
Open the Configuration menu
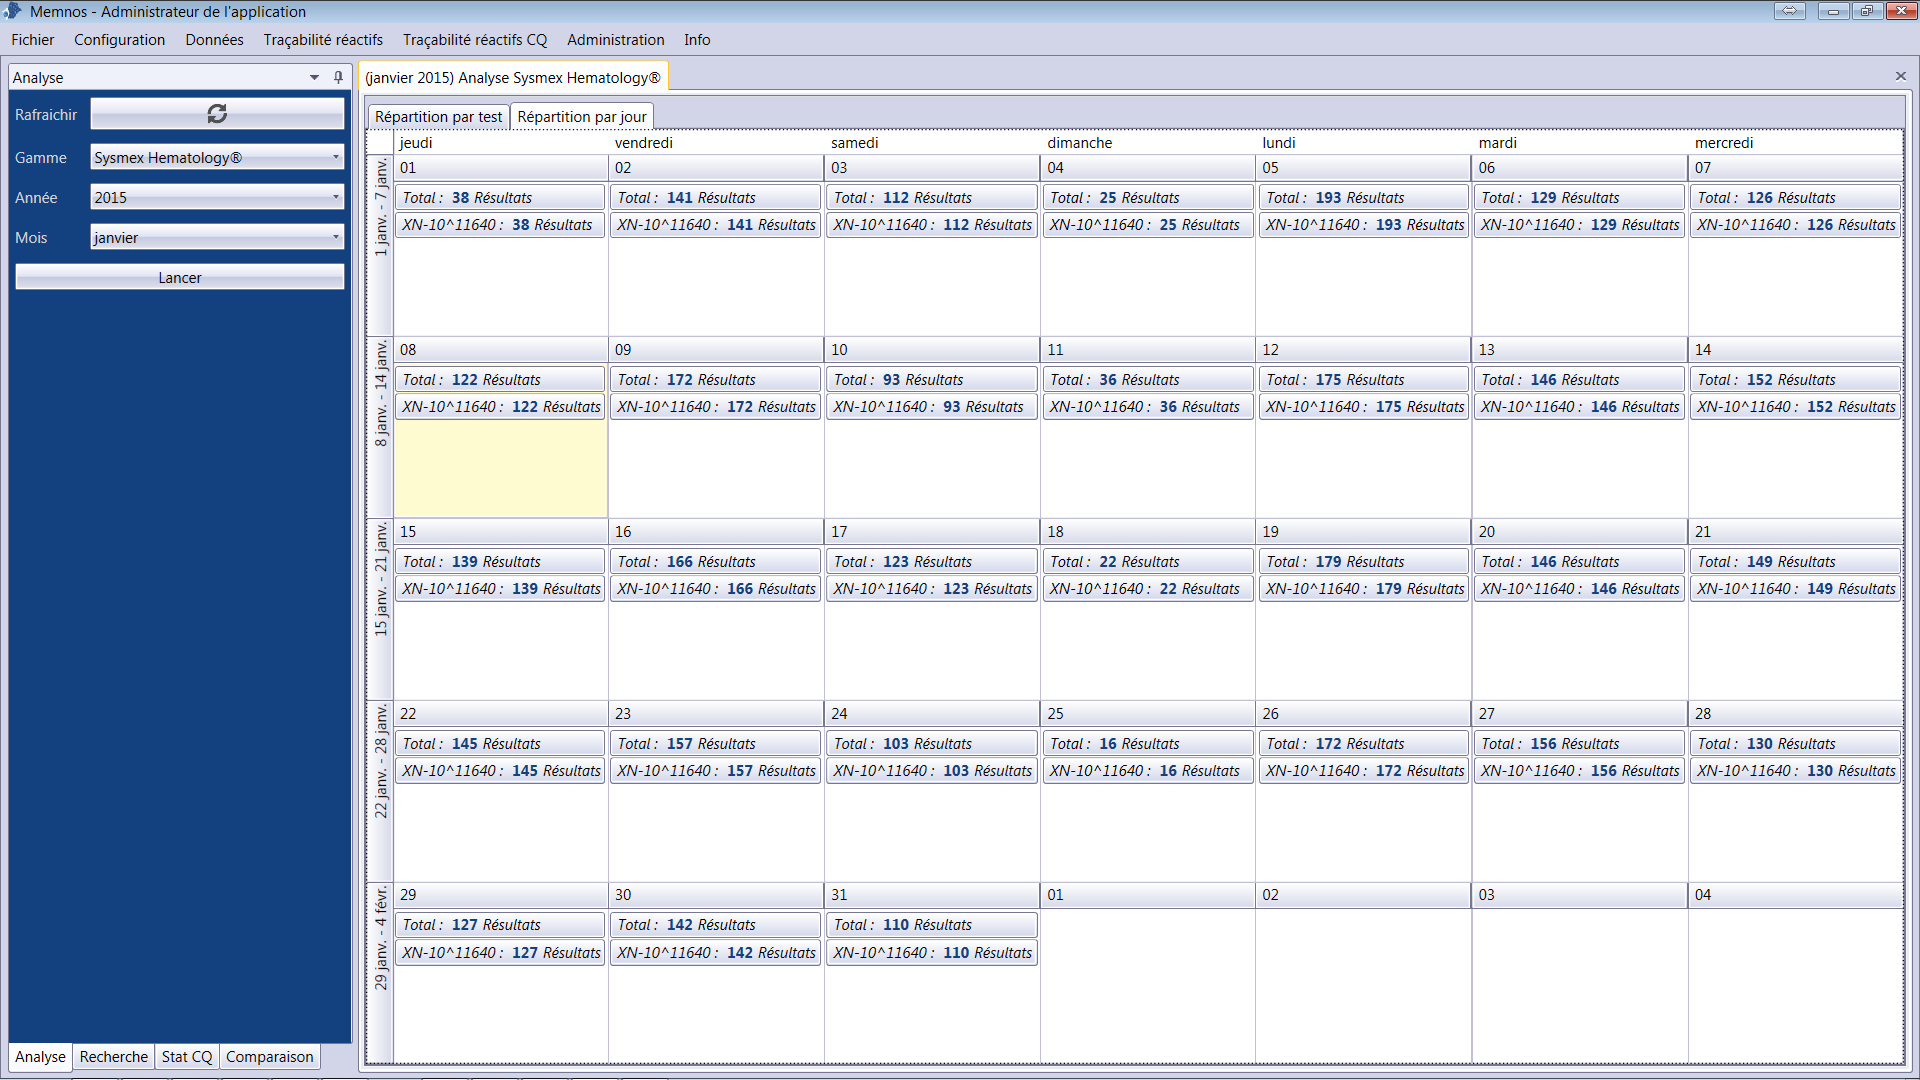click(119, 40)
